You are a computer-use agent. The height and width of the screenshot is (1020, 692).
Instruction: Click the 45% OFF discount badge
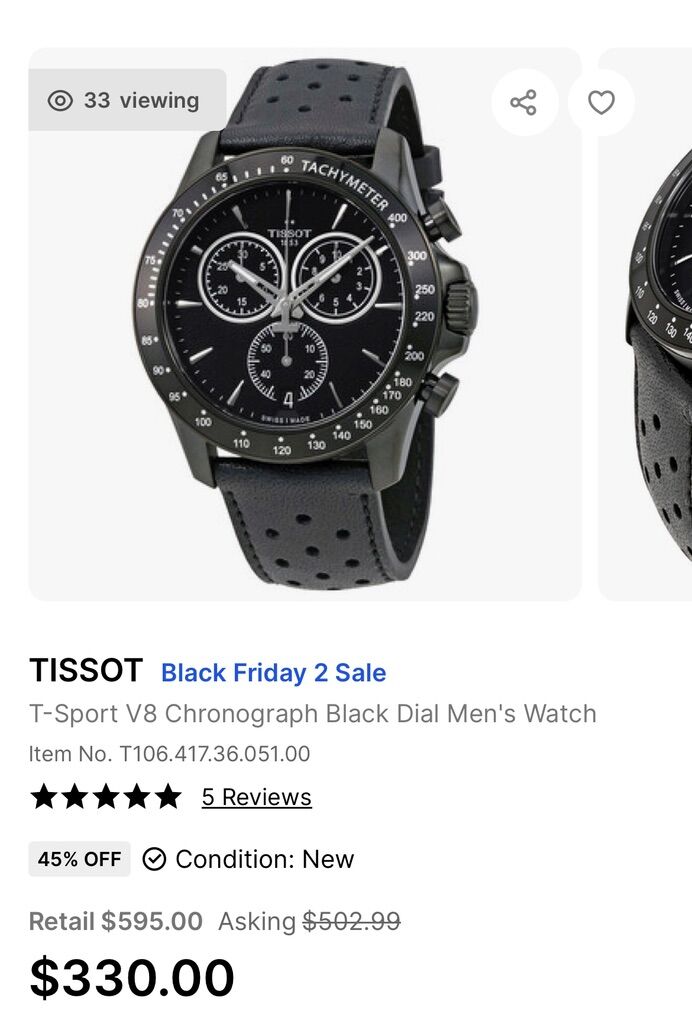tap(78, 858)
